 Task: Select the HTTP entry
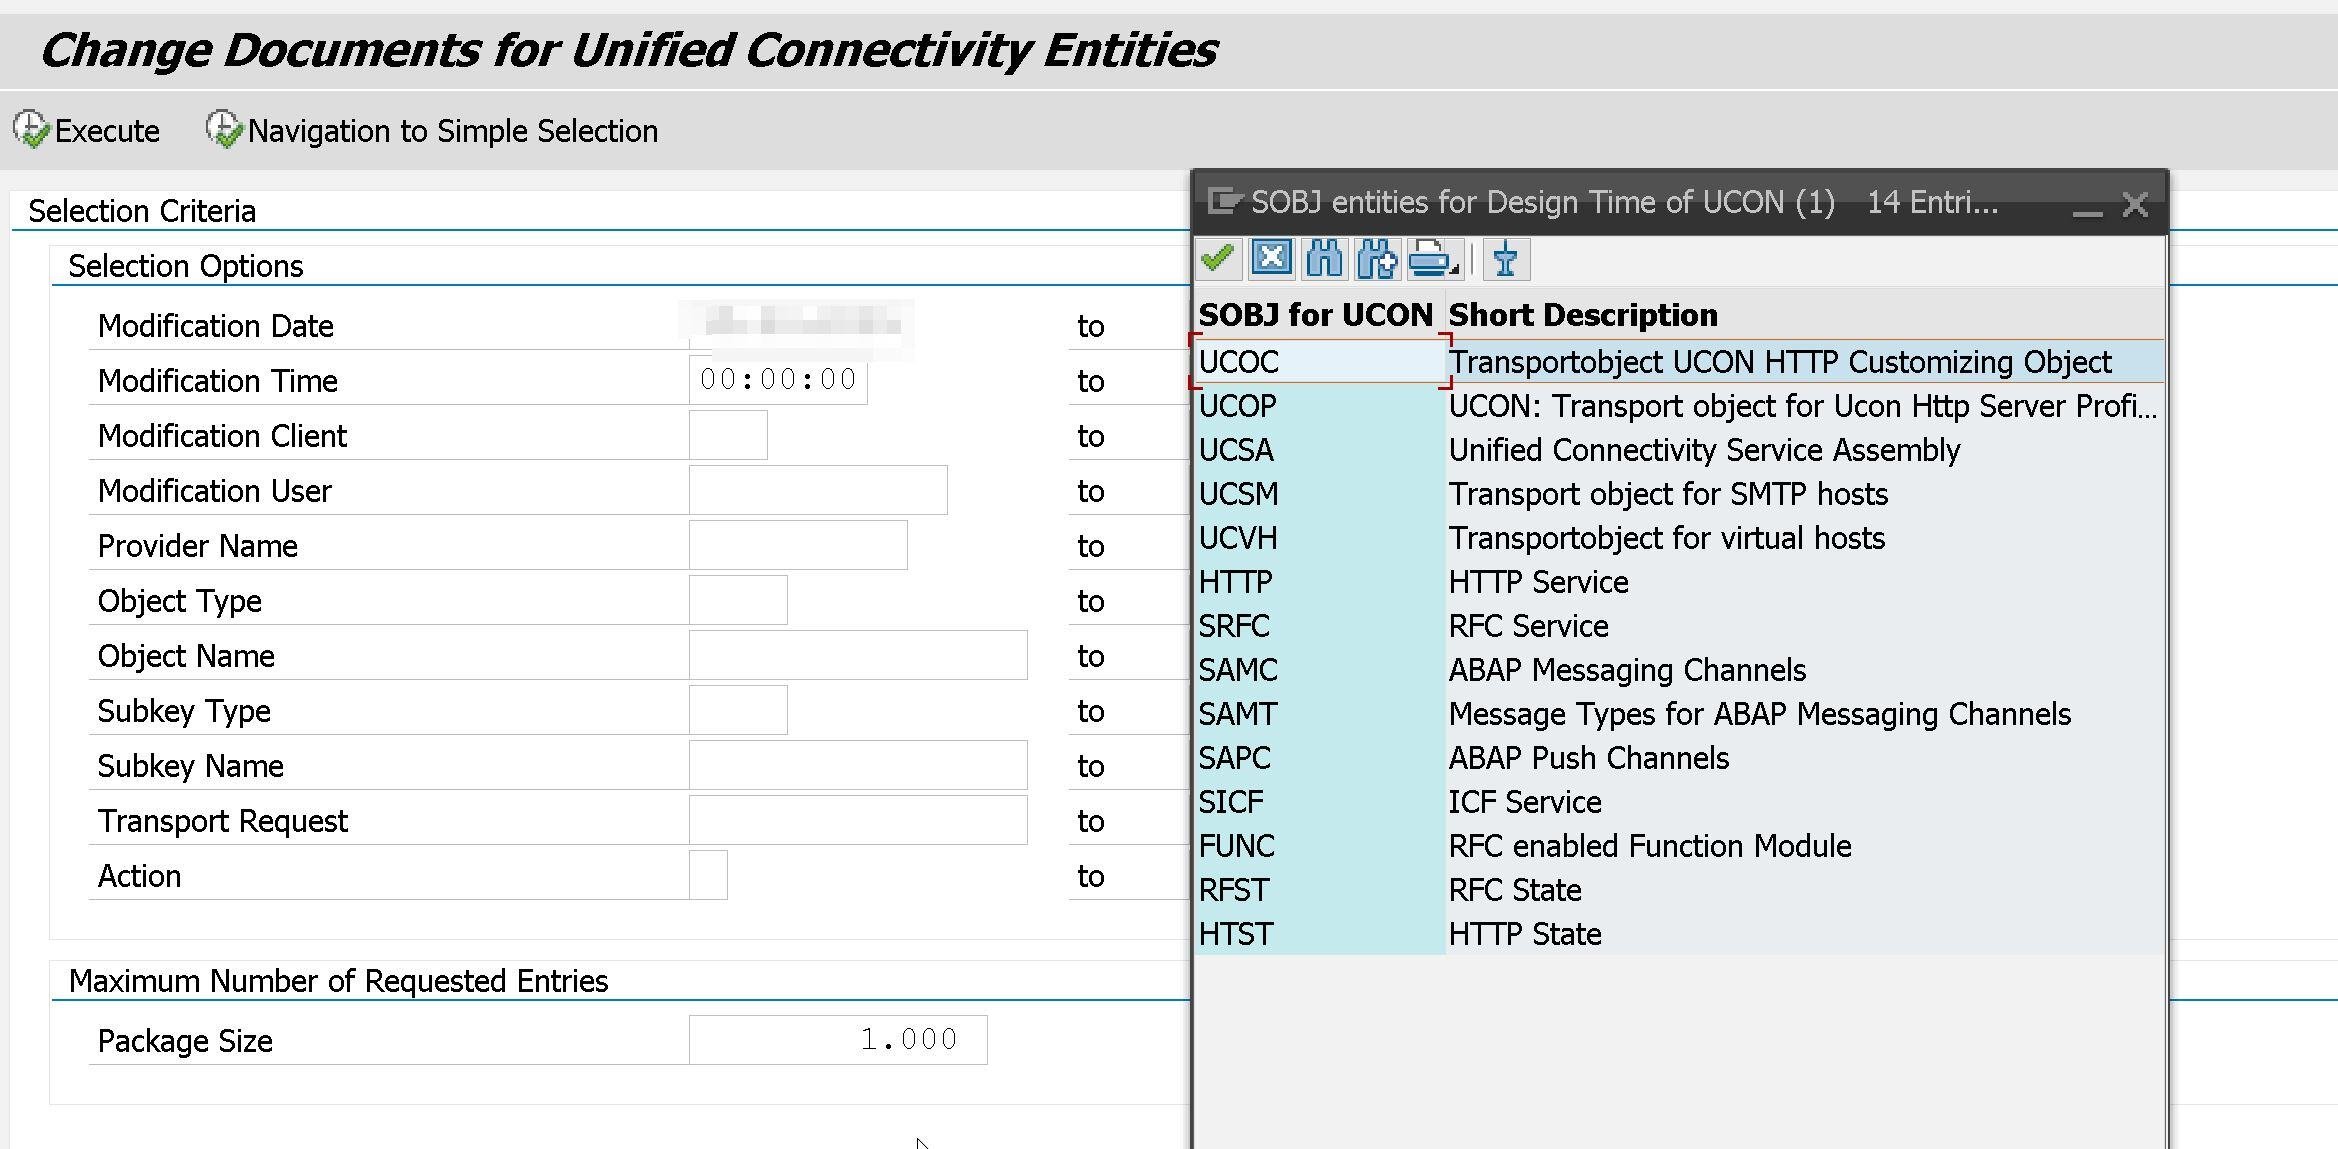(x=1319, y=582)
